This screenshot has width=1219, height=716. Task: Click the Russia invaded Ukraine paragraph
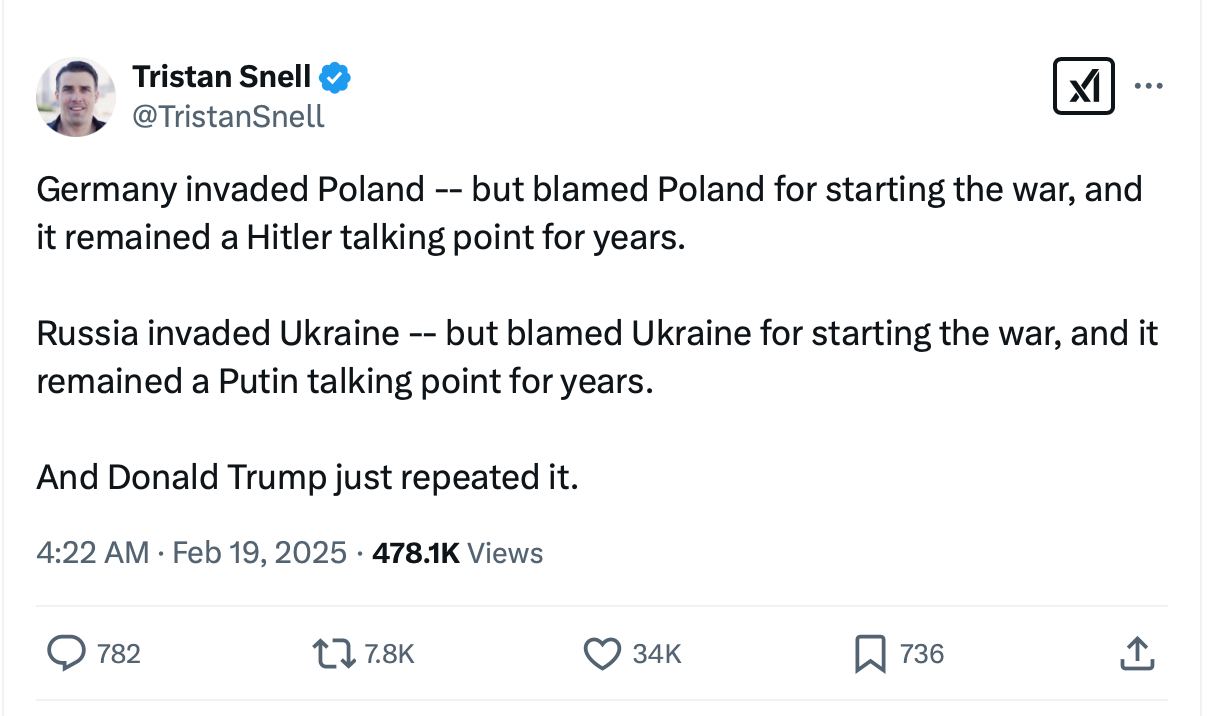coord(597,357)
